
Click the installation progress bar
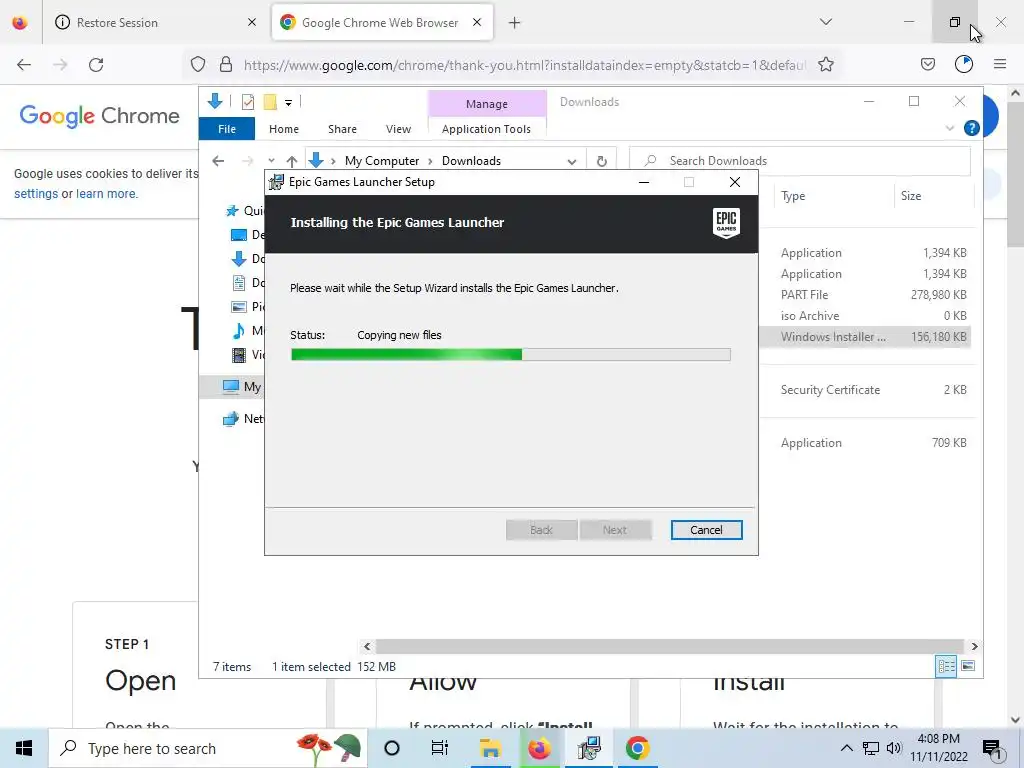click(x=511, y=355)
